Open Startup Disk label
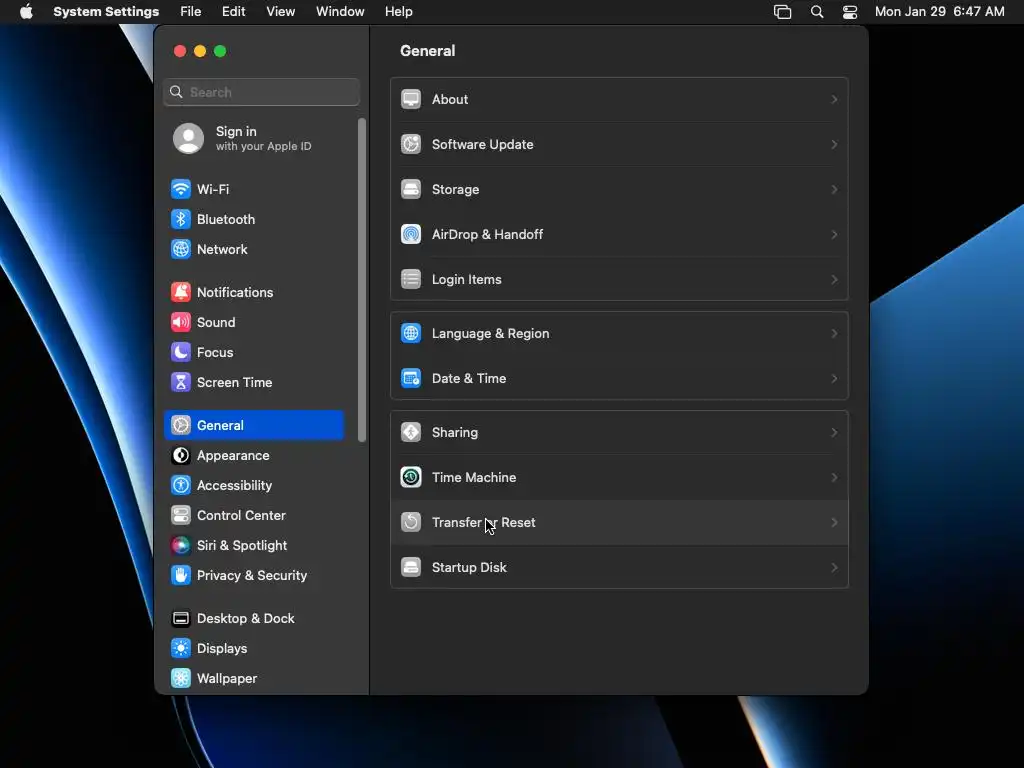1024x768 pixels. click(x=469, y=568)
